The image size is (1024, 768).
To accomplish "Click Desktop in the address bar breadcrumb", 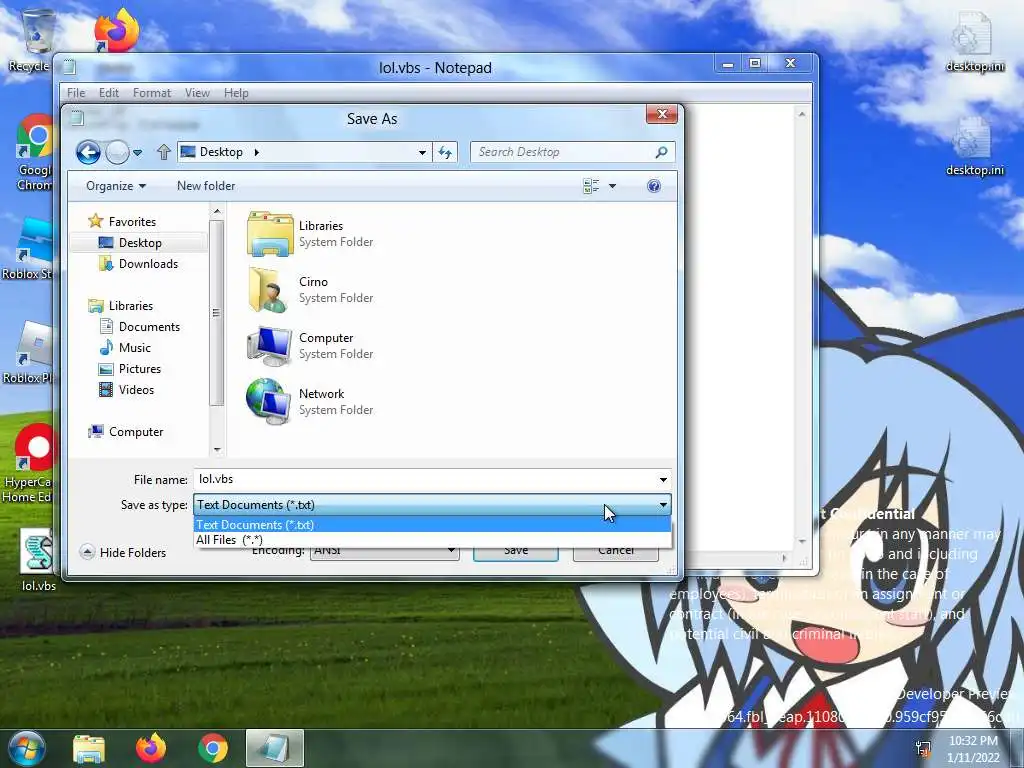I will (x=221, y=152).
